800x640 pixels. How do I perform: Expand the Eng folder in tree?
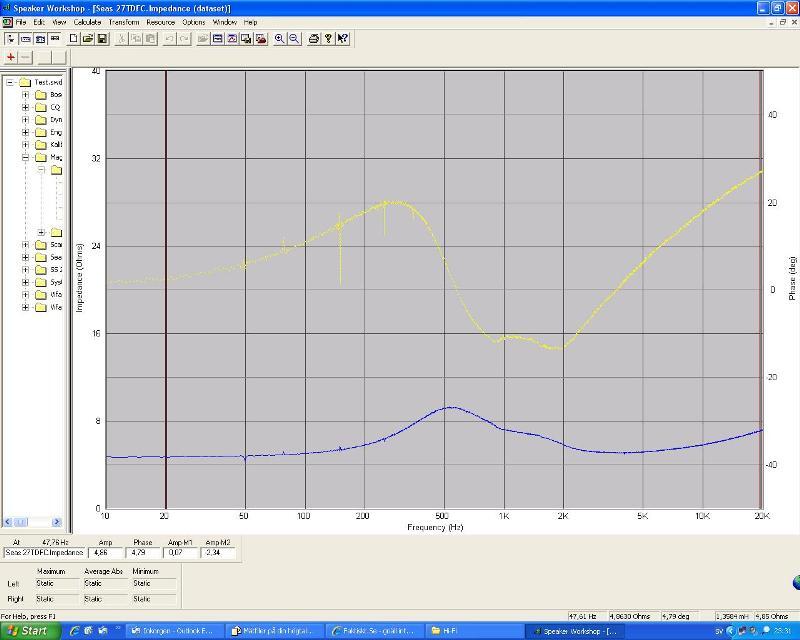click(25, 132)
